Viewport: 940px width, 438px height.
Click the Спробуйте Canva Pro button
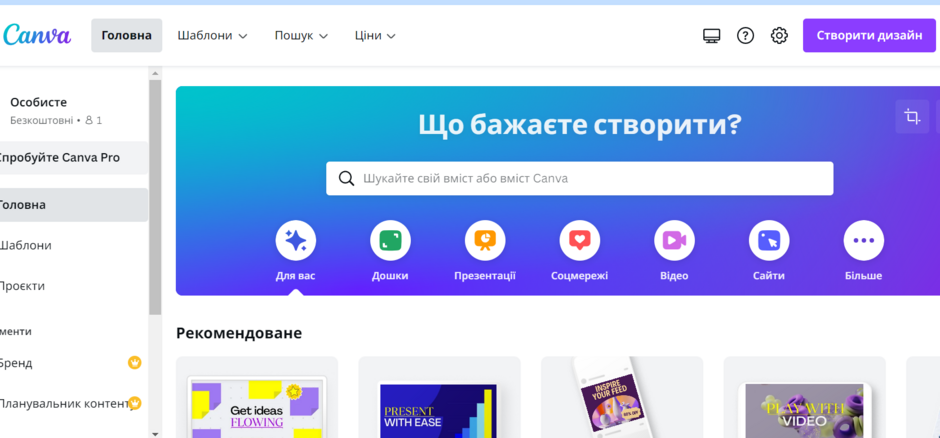point(74,158)
